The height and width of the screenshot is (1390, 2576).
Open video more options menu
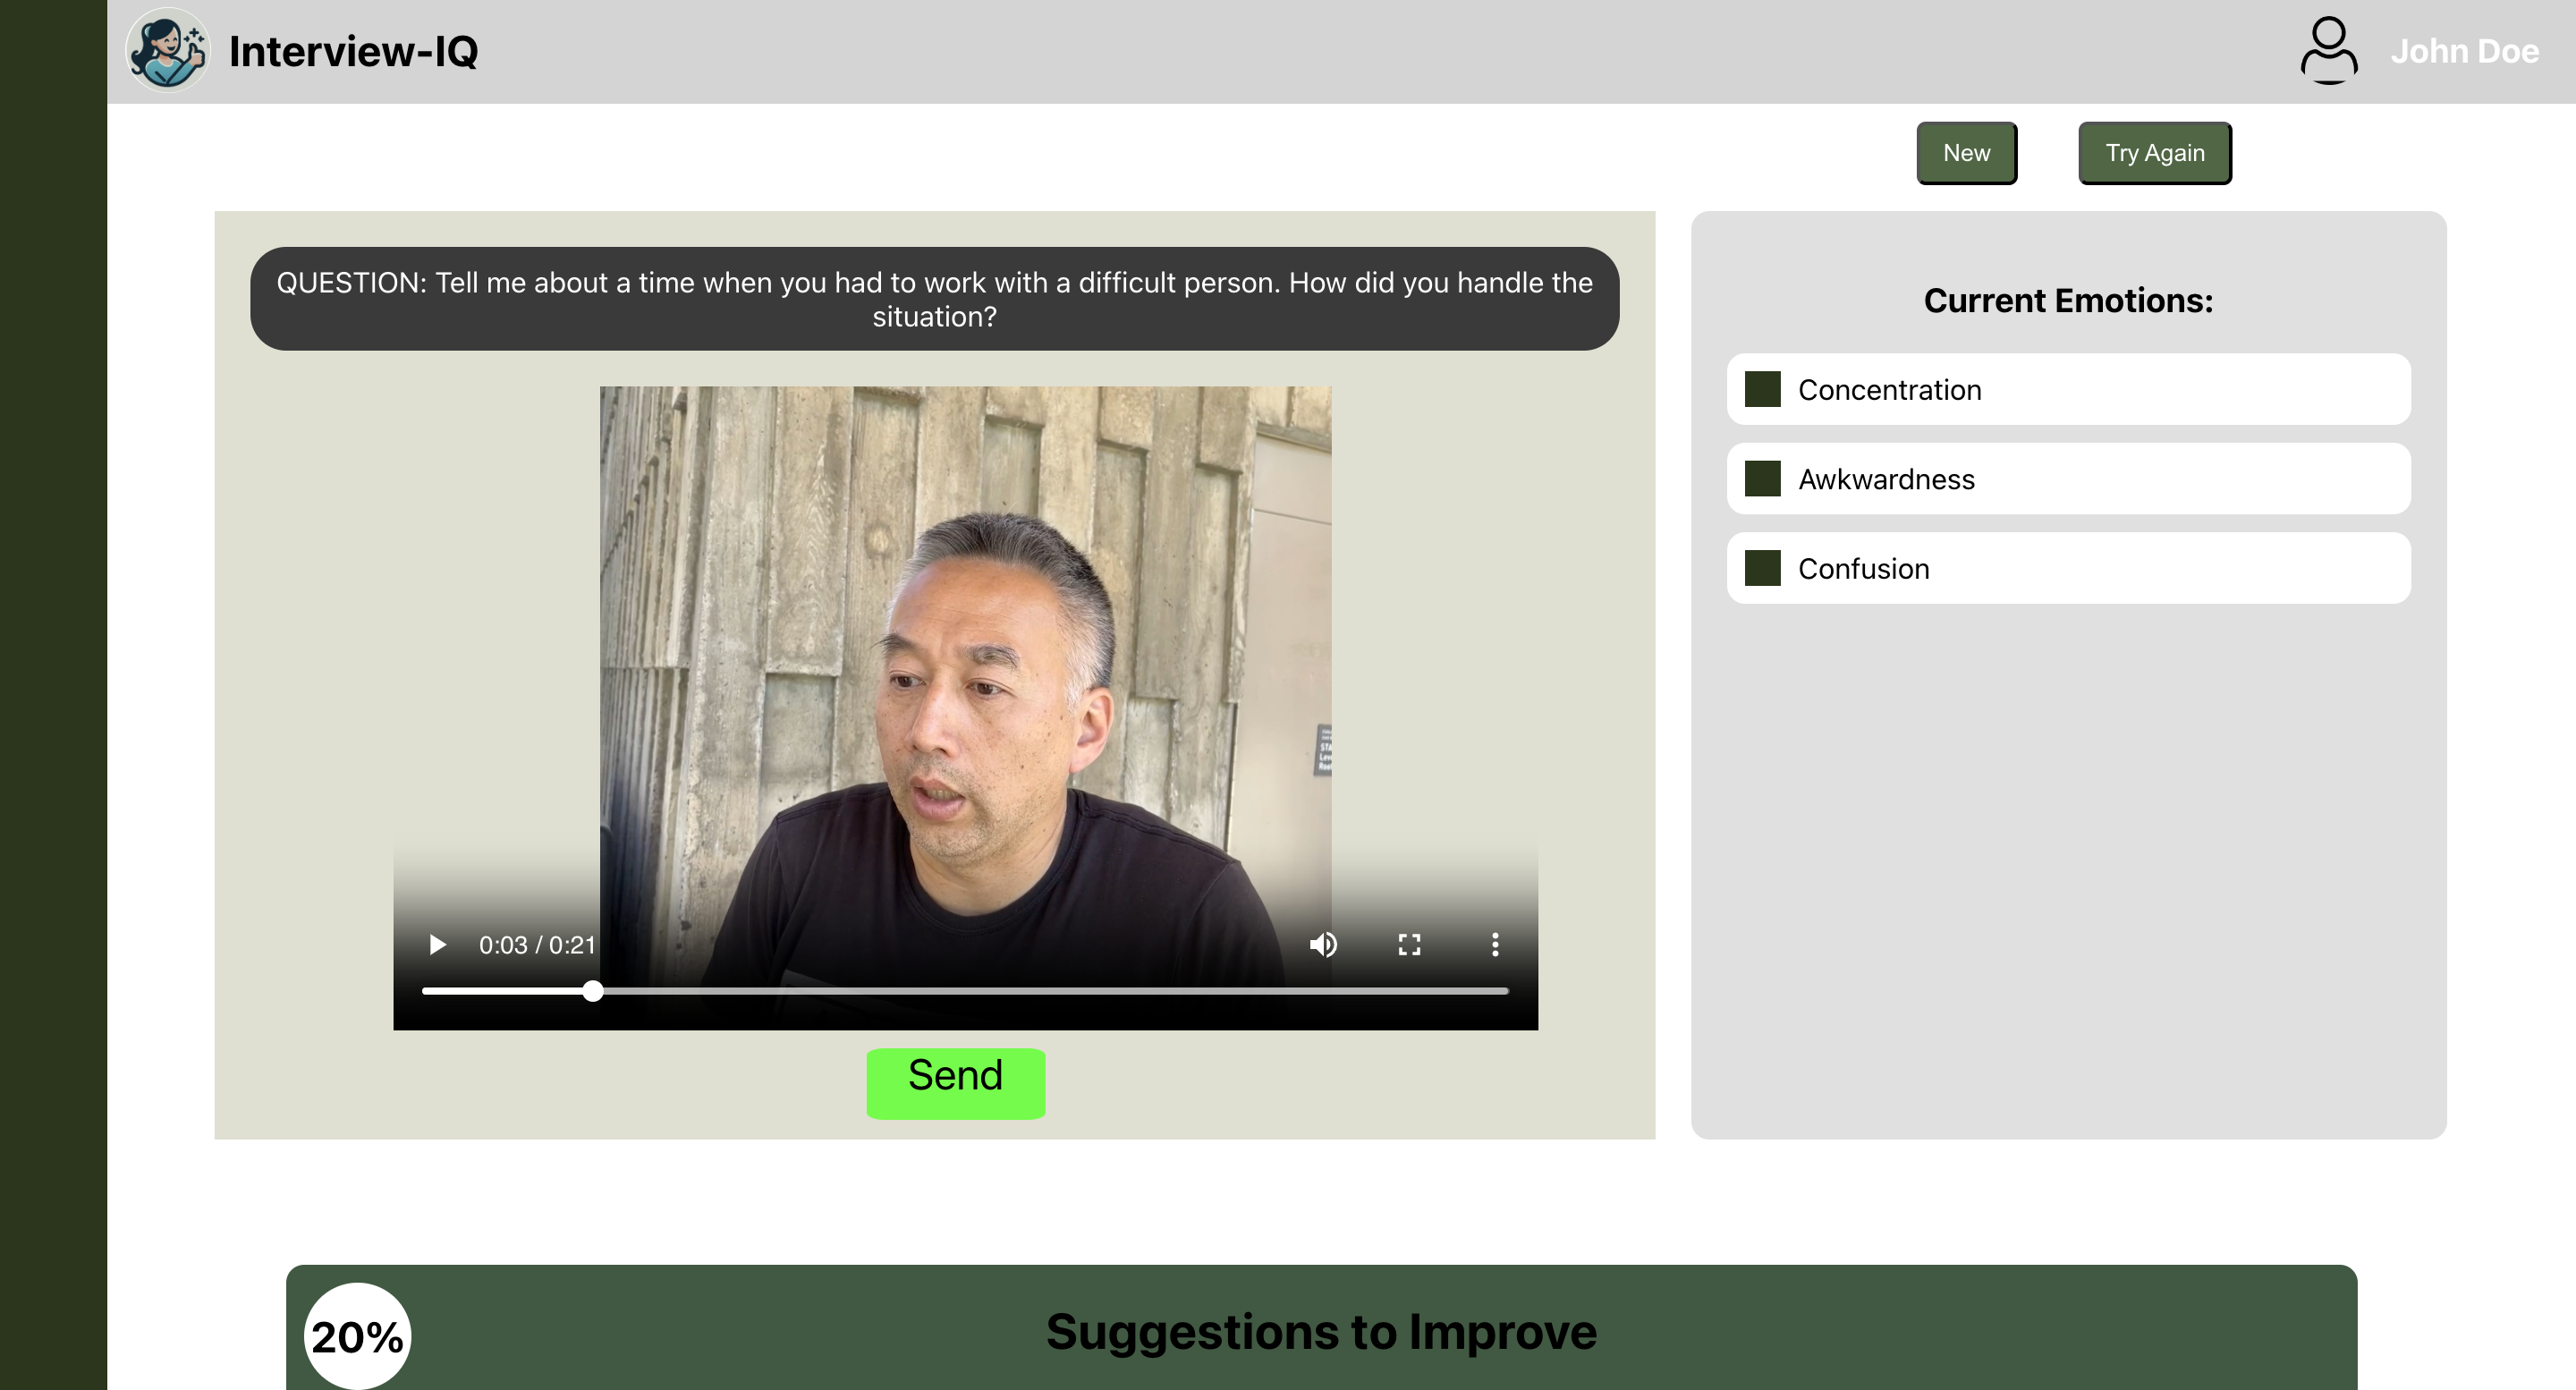[x=1495, y=945]
